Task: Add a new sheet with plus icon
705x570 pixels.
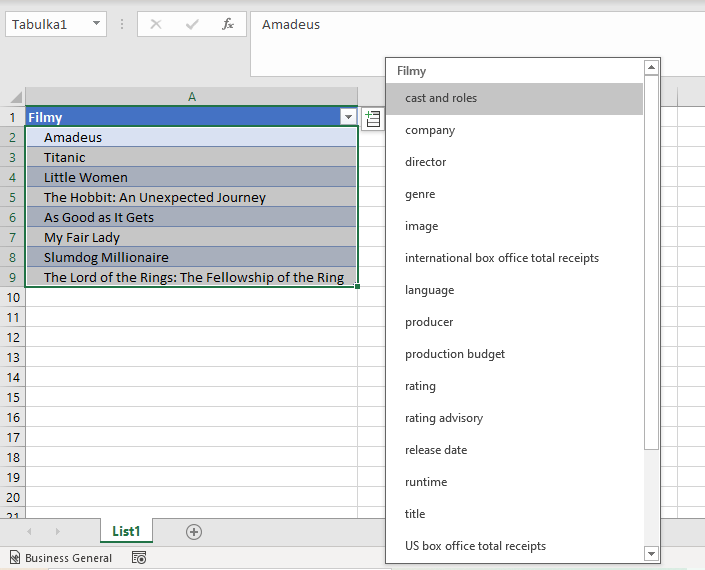Action: click(194, 532)
